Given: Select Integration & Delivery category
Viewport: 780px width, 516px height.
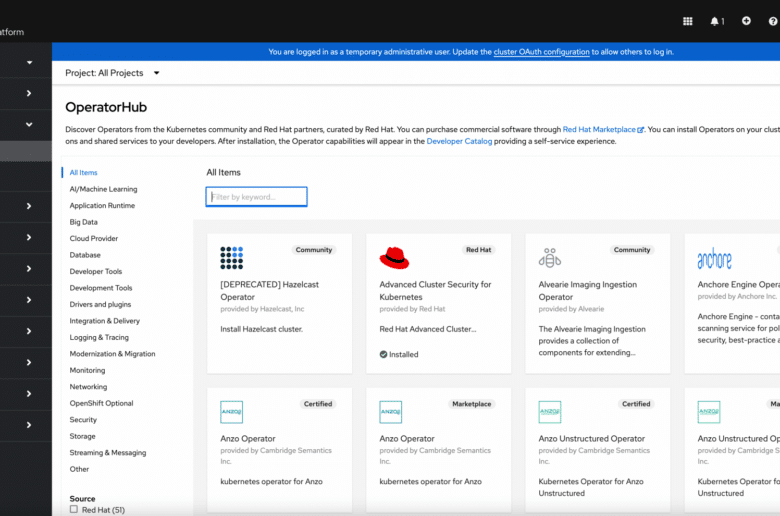Looking at the screenshot, I should coord(104,321).
